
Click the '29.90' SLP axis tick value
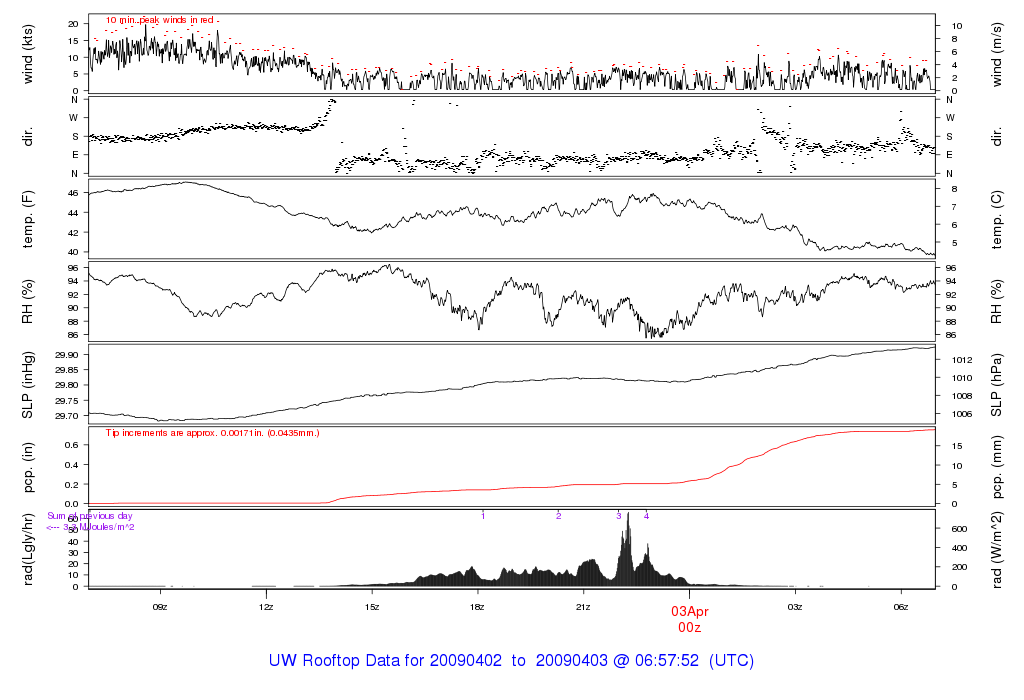[65, 355]
